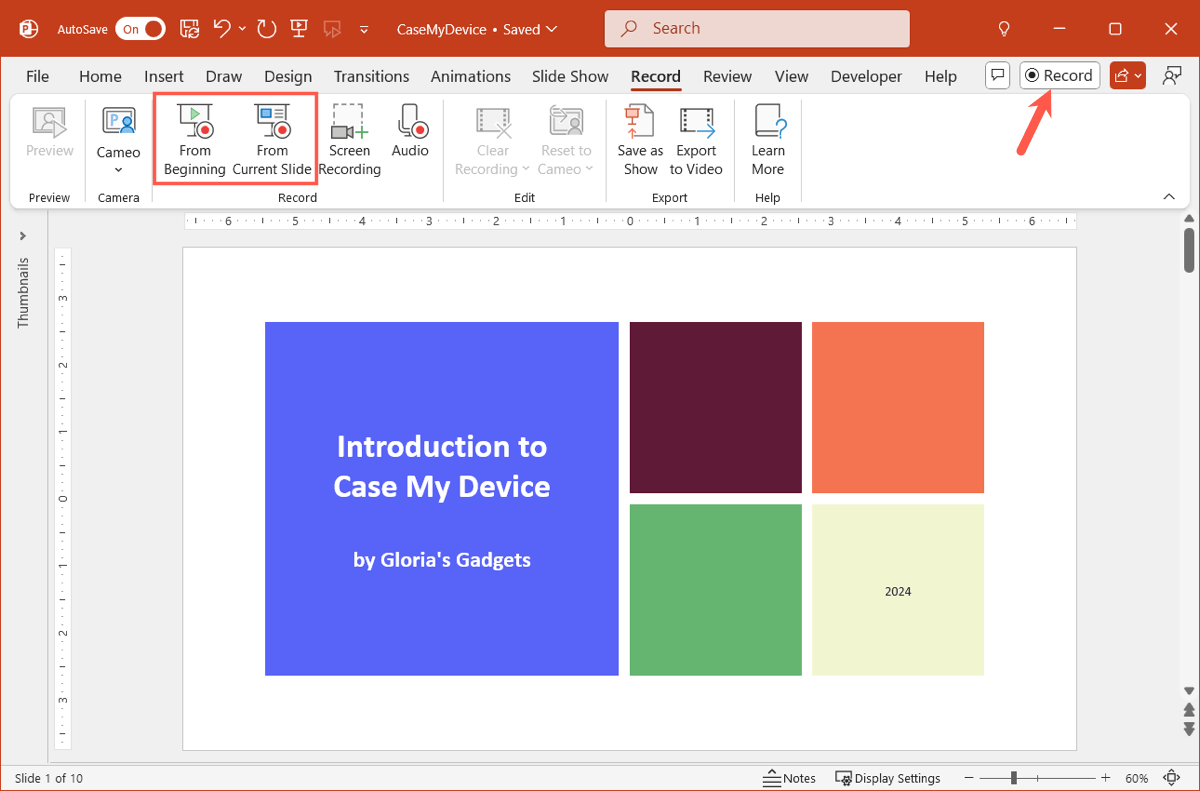Viewport: 1200px width, 791px height.
Task: Click the "2024" text on slide
Action: (x=898, y=591)
